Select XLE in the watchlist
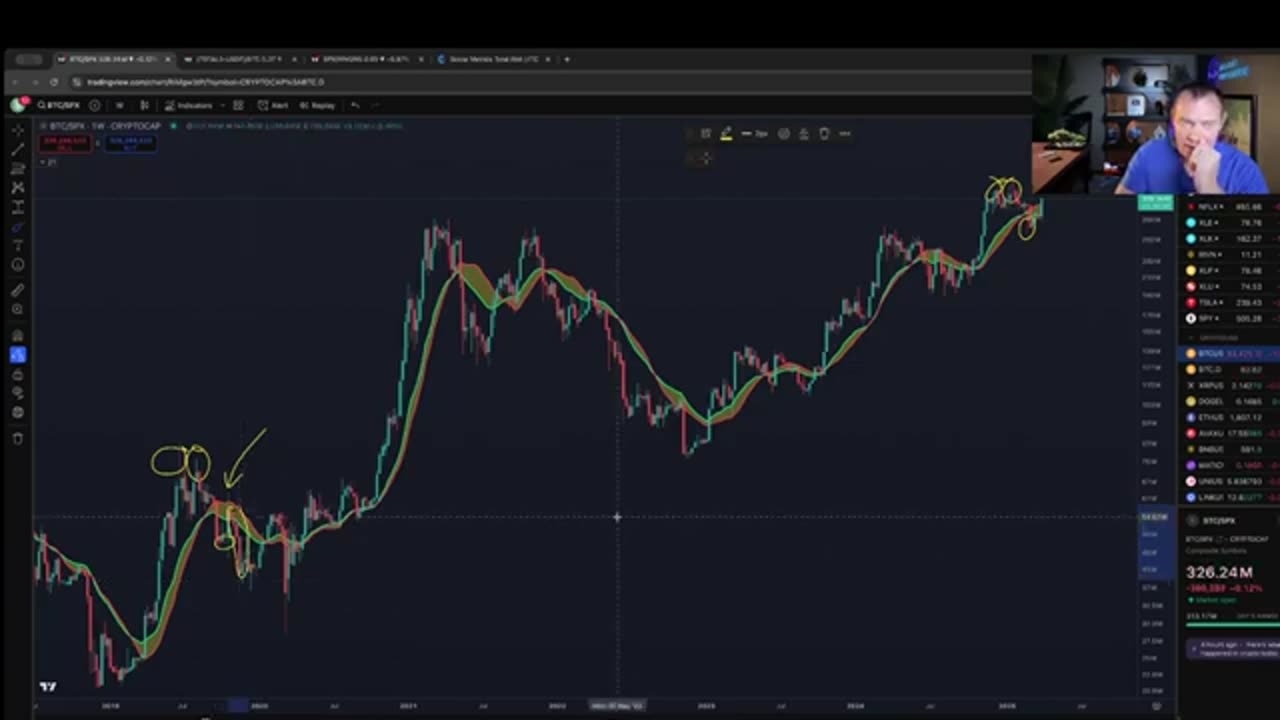Screen dimensions: 1280x720 tap(1230, 222)
